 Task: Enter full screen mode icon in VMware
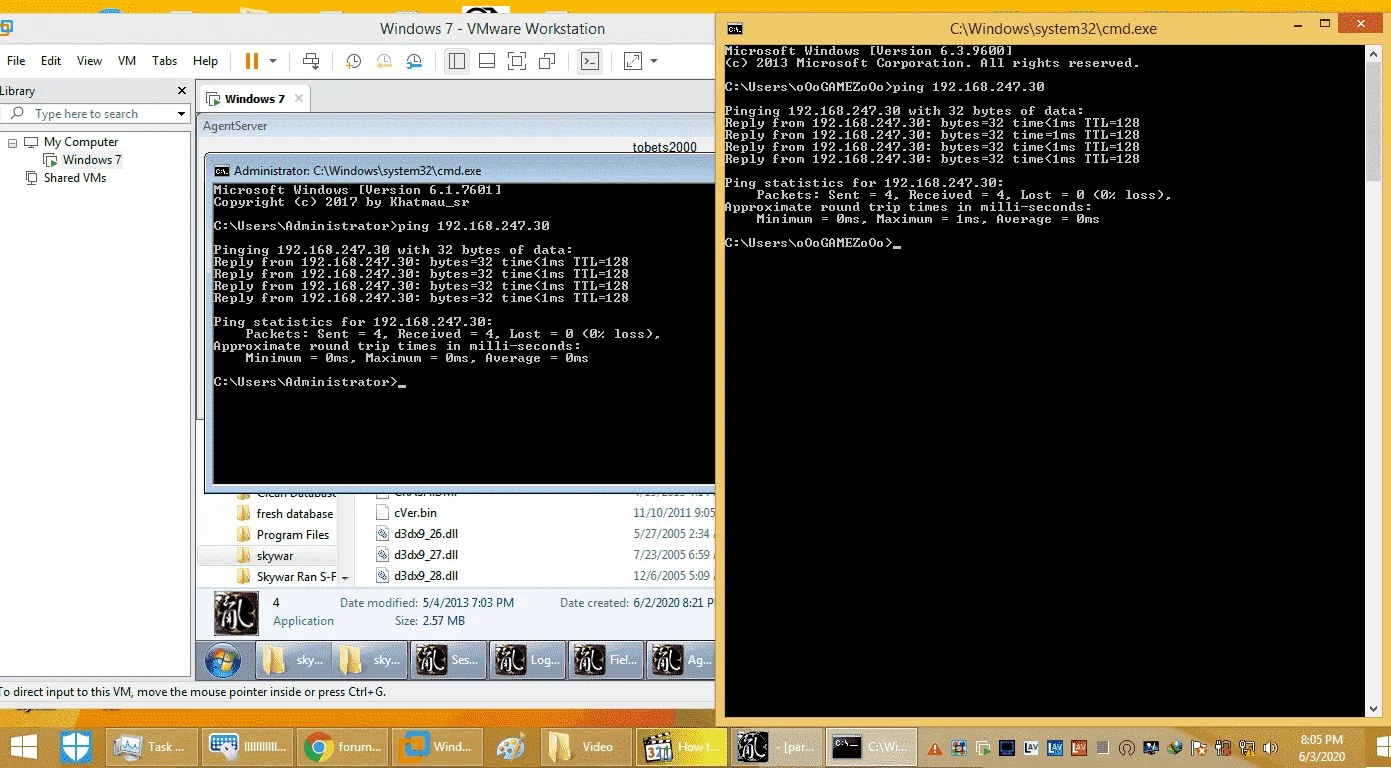tap(517, 61)
